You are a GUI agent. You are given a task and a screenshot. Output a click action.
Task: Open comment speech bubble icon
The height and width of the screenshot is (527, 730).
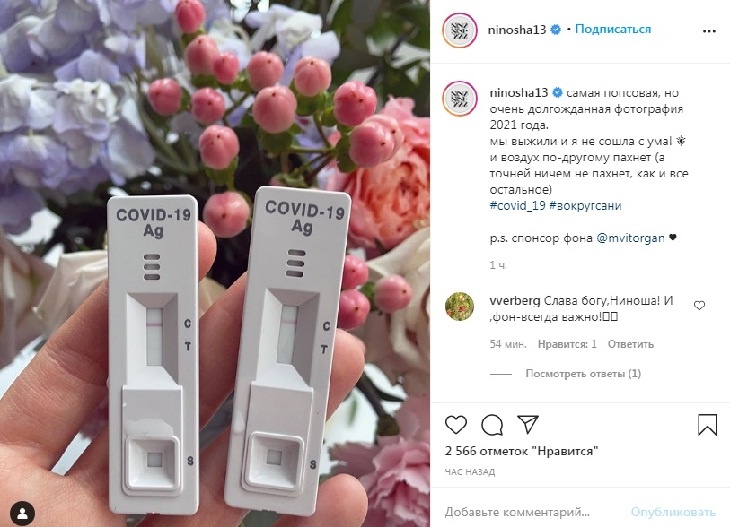tap(492, 425)
